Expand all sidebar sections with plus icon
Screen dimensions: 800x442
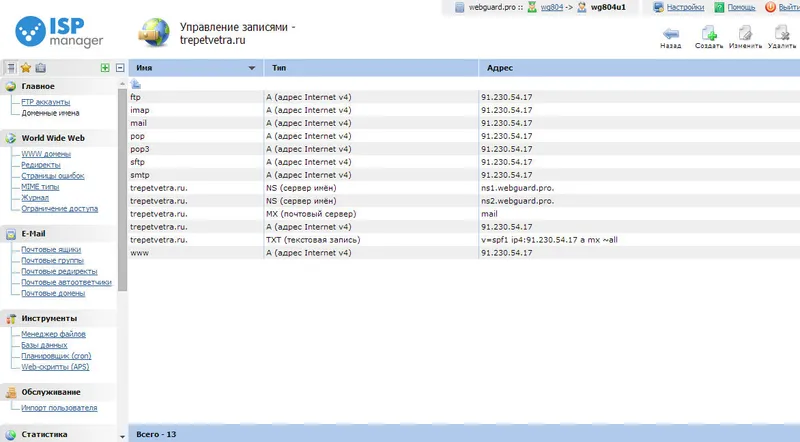click(x=105, y=67)
